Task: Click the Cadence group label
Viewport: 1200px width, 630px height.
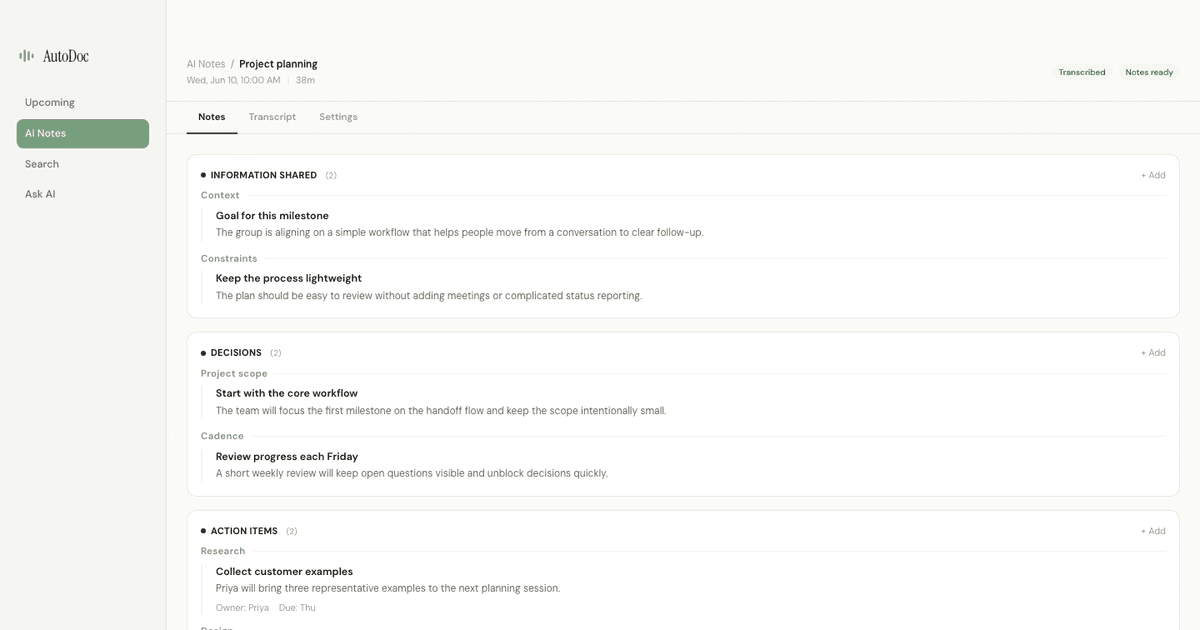Action: click(x=222, y=436)
